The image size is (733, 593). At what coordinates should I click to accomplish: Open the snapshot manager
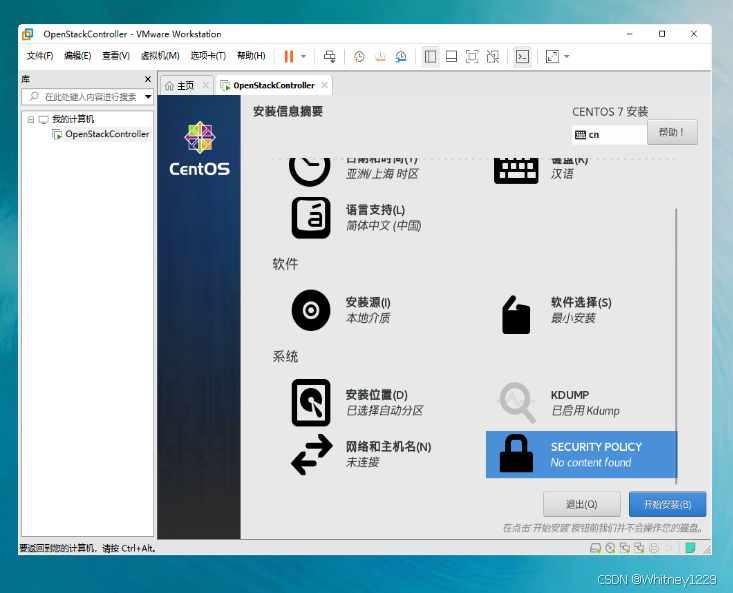click(x=401, y=57)
